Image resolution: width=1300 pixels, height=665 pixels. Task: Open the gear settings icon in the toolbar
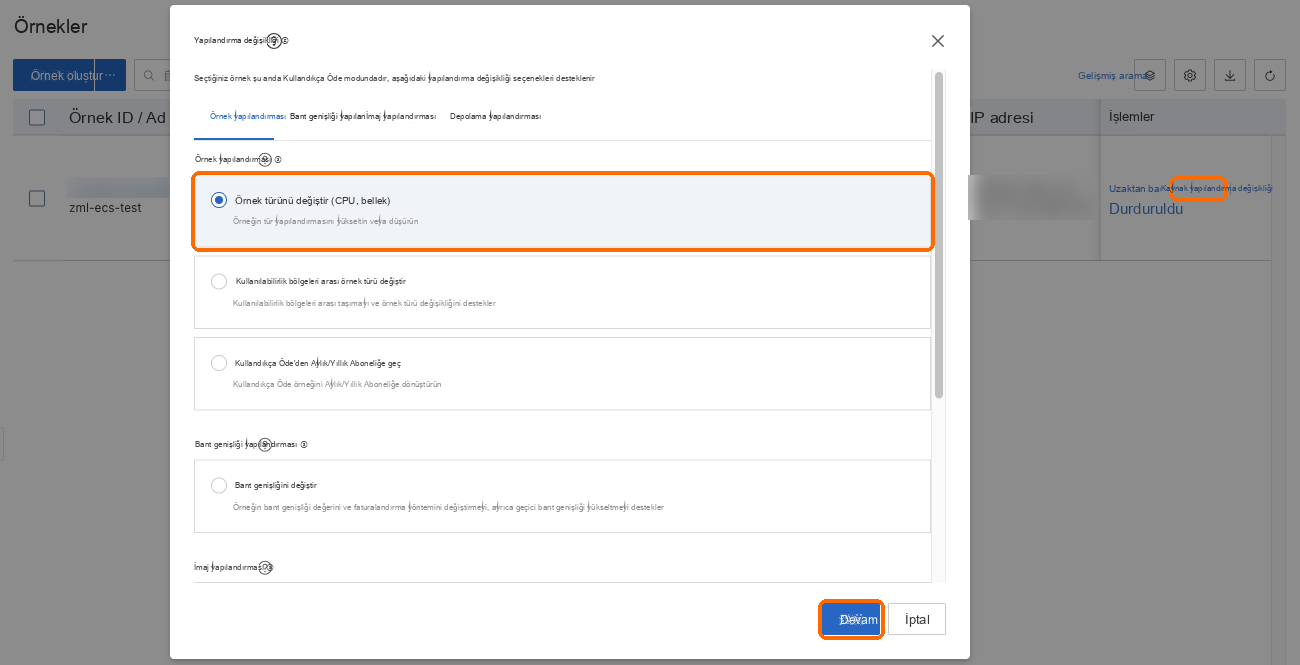coord(1190,75)
